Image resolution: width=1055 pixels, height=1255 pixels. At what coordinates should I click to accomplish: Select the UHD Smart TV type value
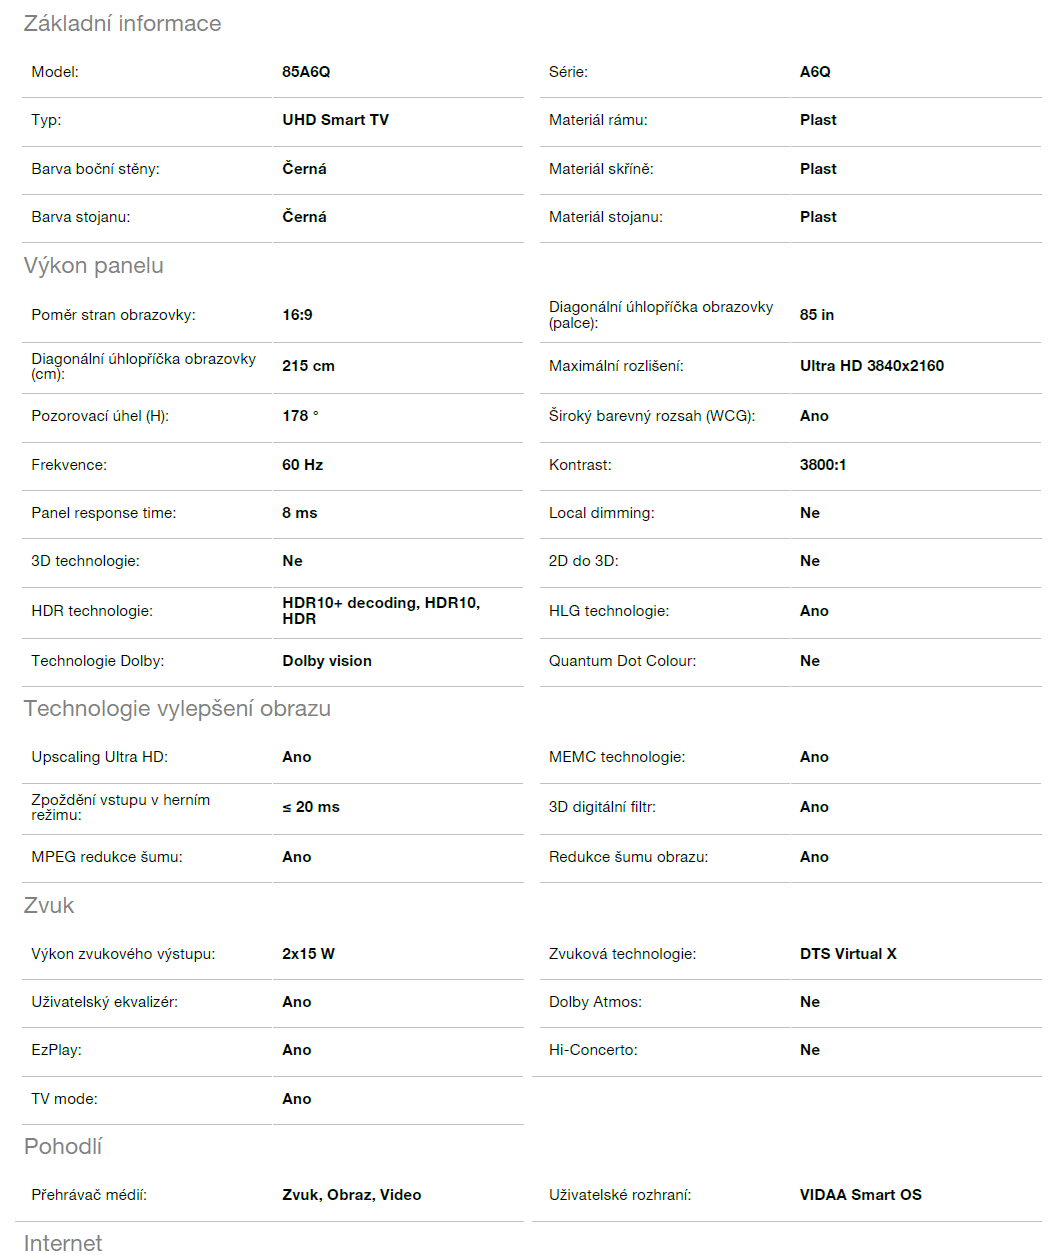click(x=335, y=120)
